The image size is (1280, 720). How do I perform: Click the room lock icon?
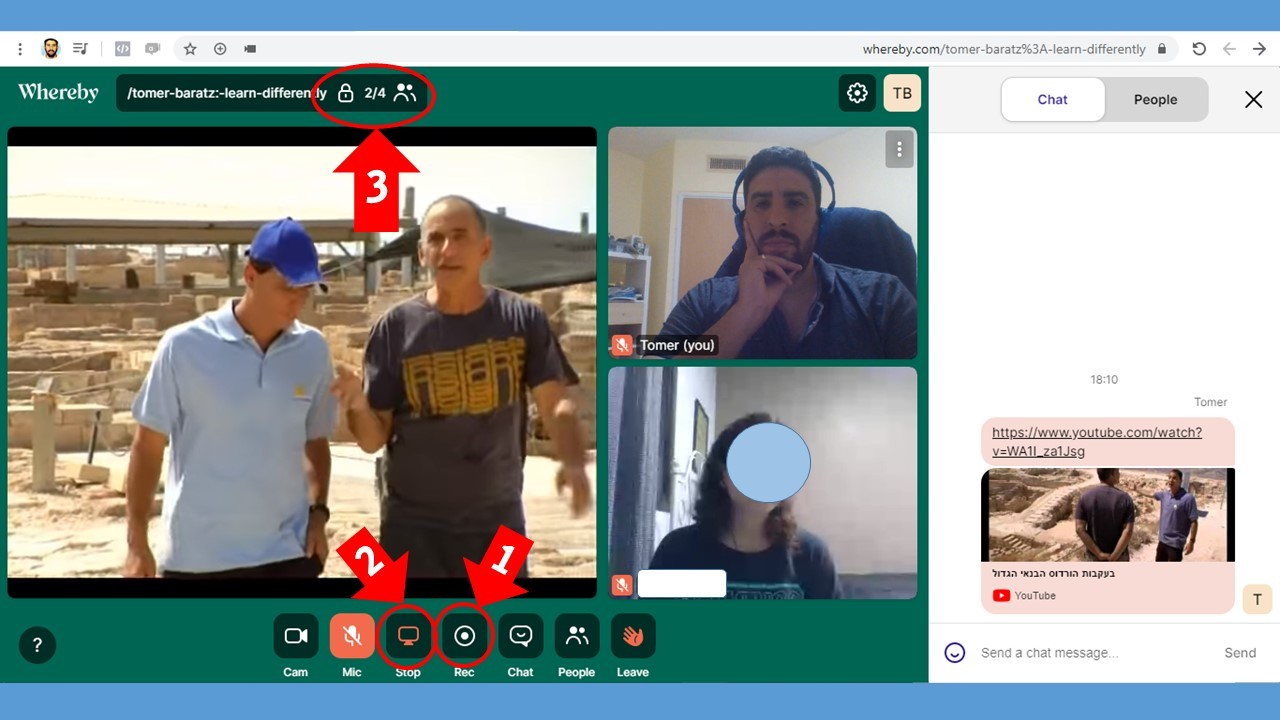(x=346, y=94)
